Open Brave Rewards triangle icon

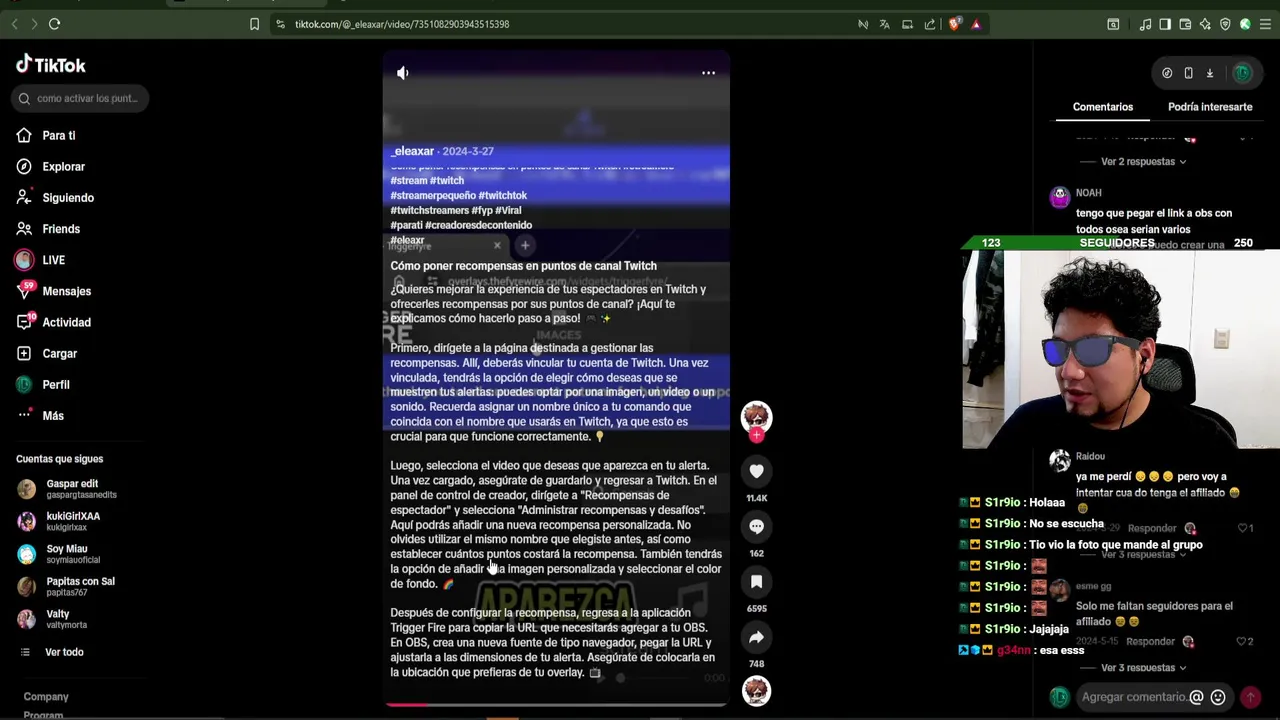976,24
